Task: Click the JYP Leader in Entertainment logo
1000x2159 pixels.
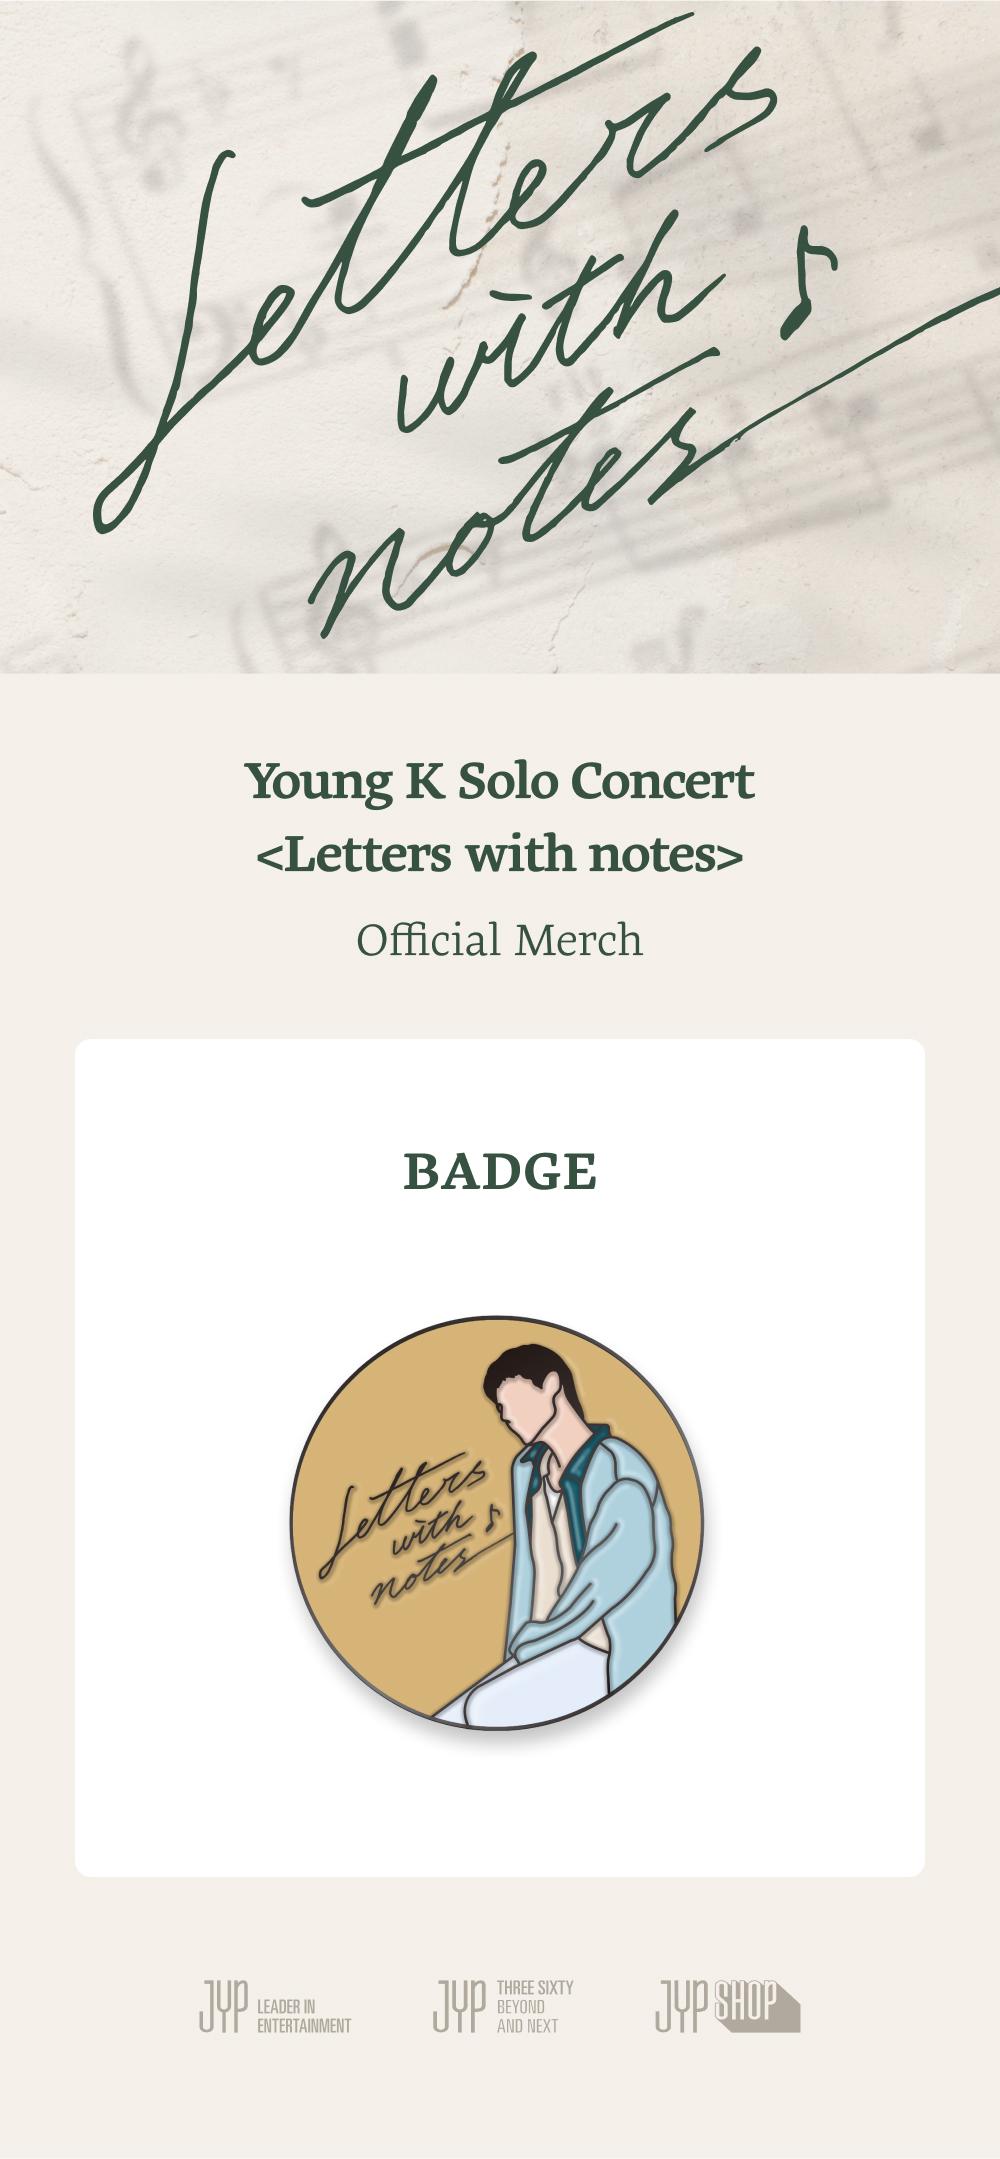Action: coord(275,2006)
